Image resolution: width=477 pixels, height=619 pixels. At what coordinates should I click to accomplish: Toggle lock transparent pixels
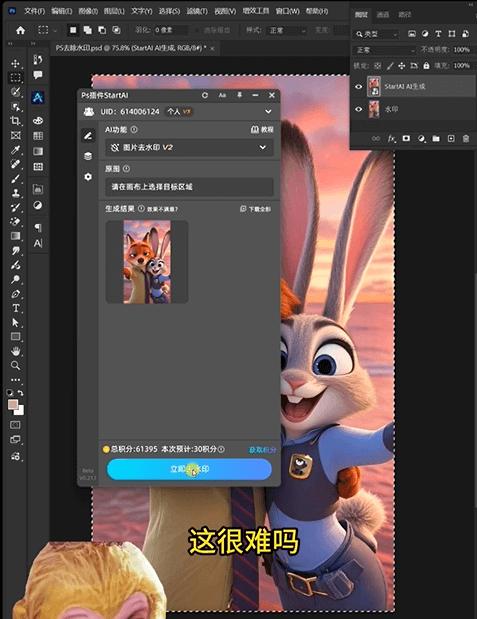pyautogui.click(x=377, y=66)
